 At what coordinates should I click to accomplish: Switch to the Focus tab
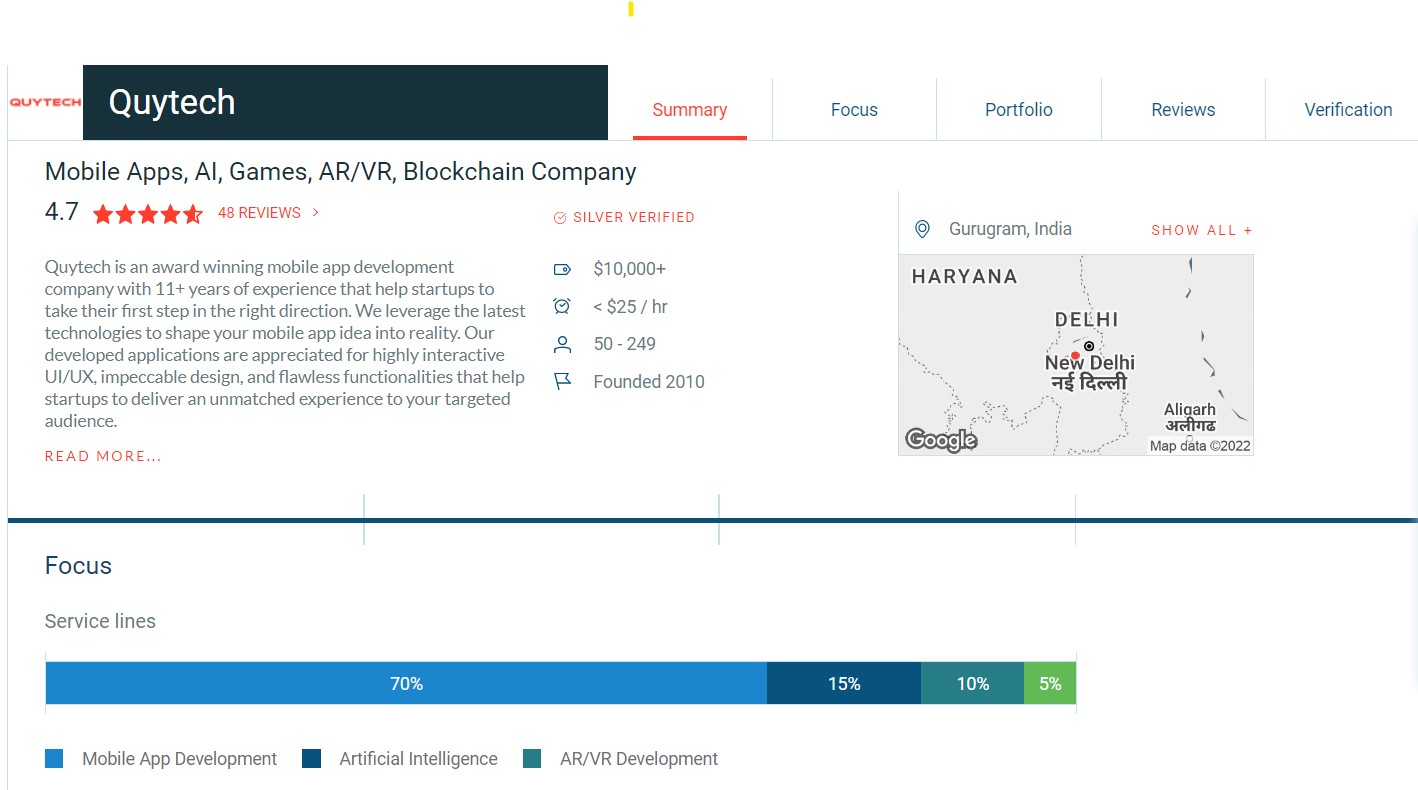pos(854,110)
